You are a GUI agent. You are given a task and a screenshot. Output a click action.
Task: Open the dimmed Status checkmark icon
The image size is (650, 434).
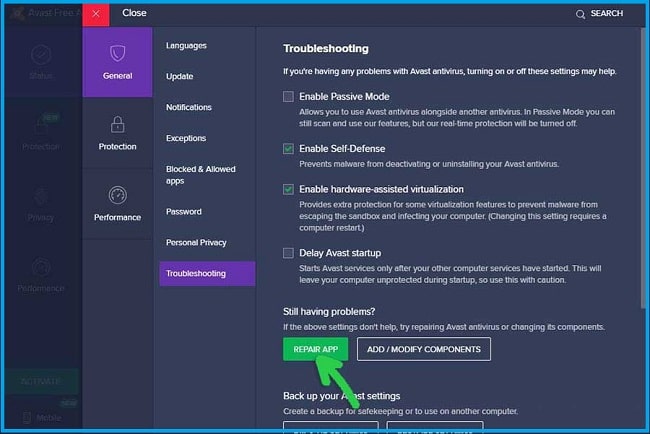41,55
